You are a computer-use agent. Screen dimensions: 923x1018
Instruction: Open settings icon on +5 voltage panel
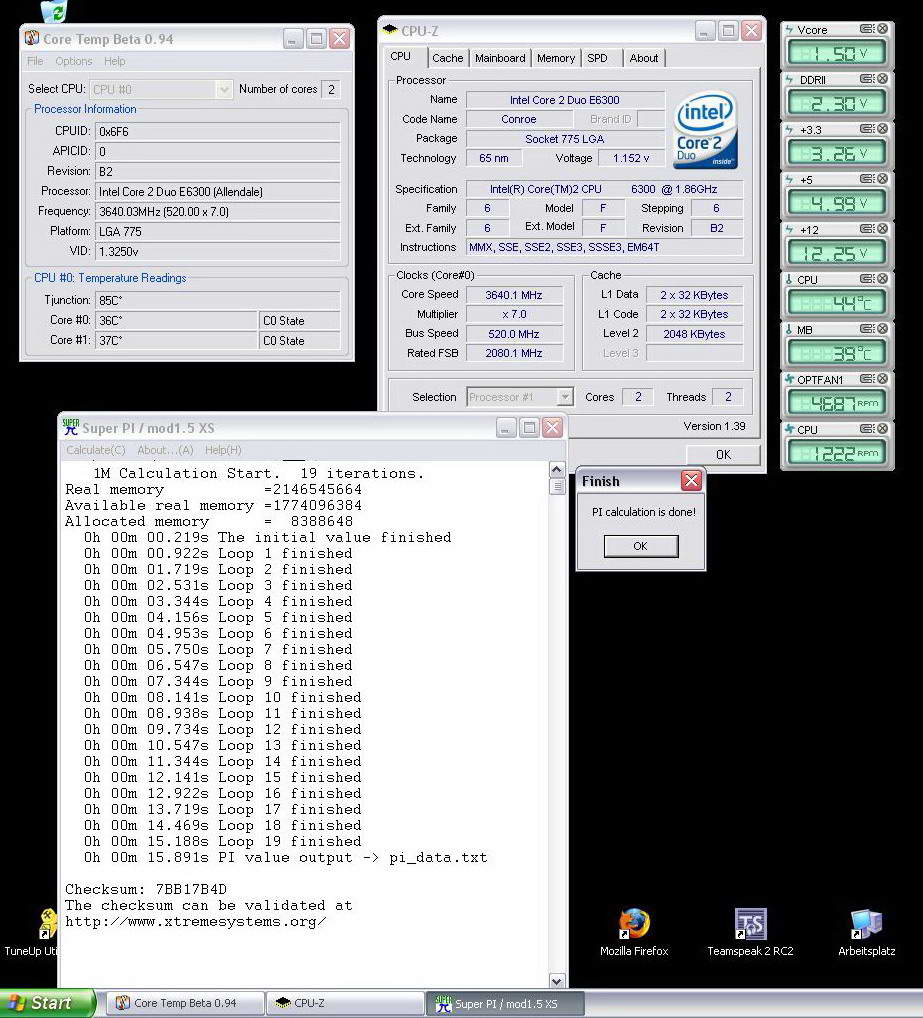coord(867,179)
